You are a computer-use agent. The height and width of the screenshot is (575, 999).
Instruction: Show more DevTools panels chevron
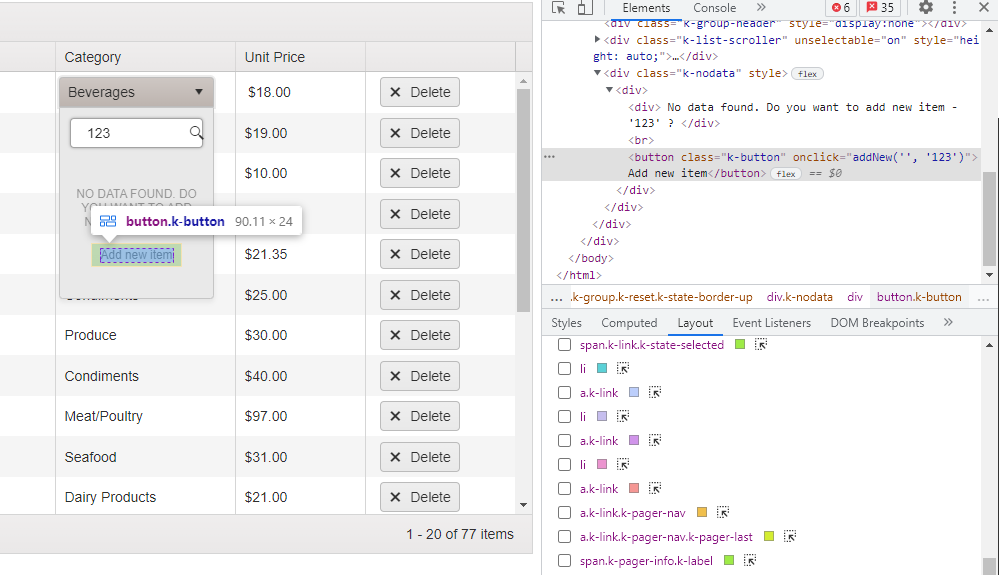tap(761, 7)
